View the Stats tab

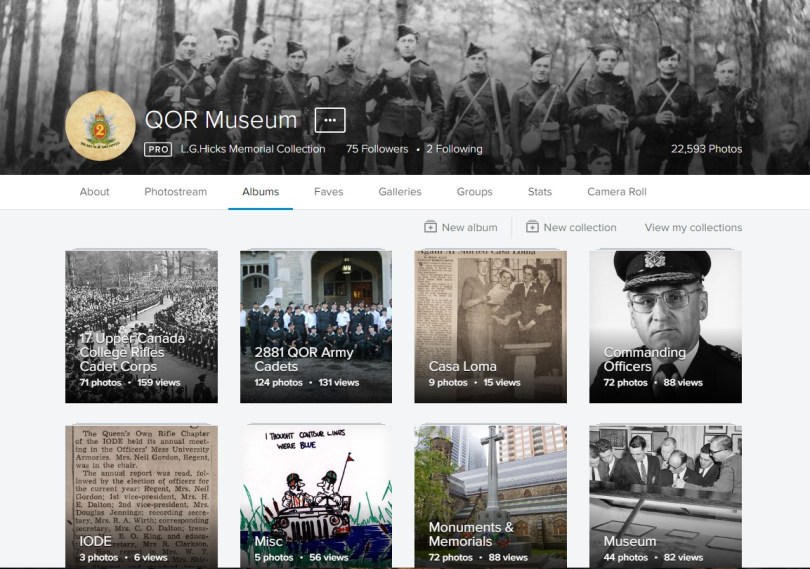[540, 192]
